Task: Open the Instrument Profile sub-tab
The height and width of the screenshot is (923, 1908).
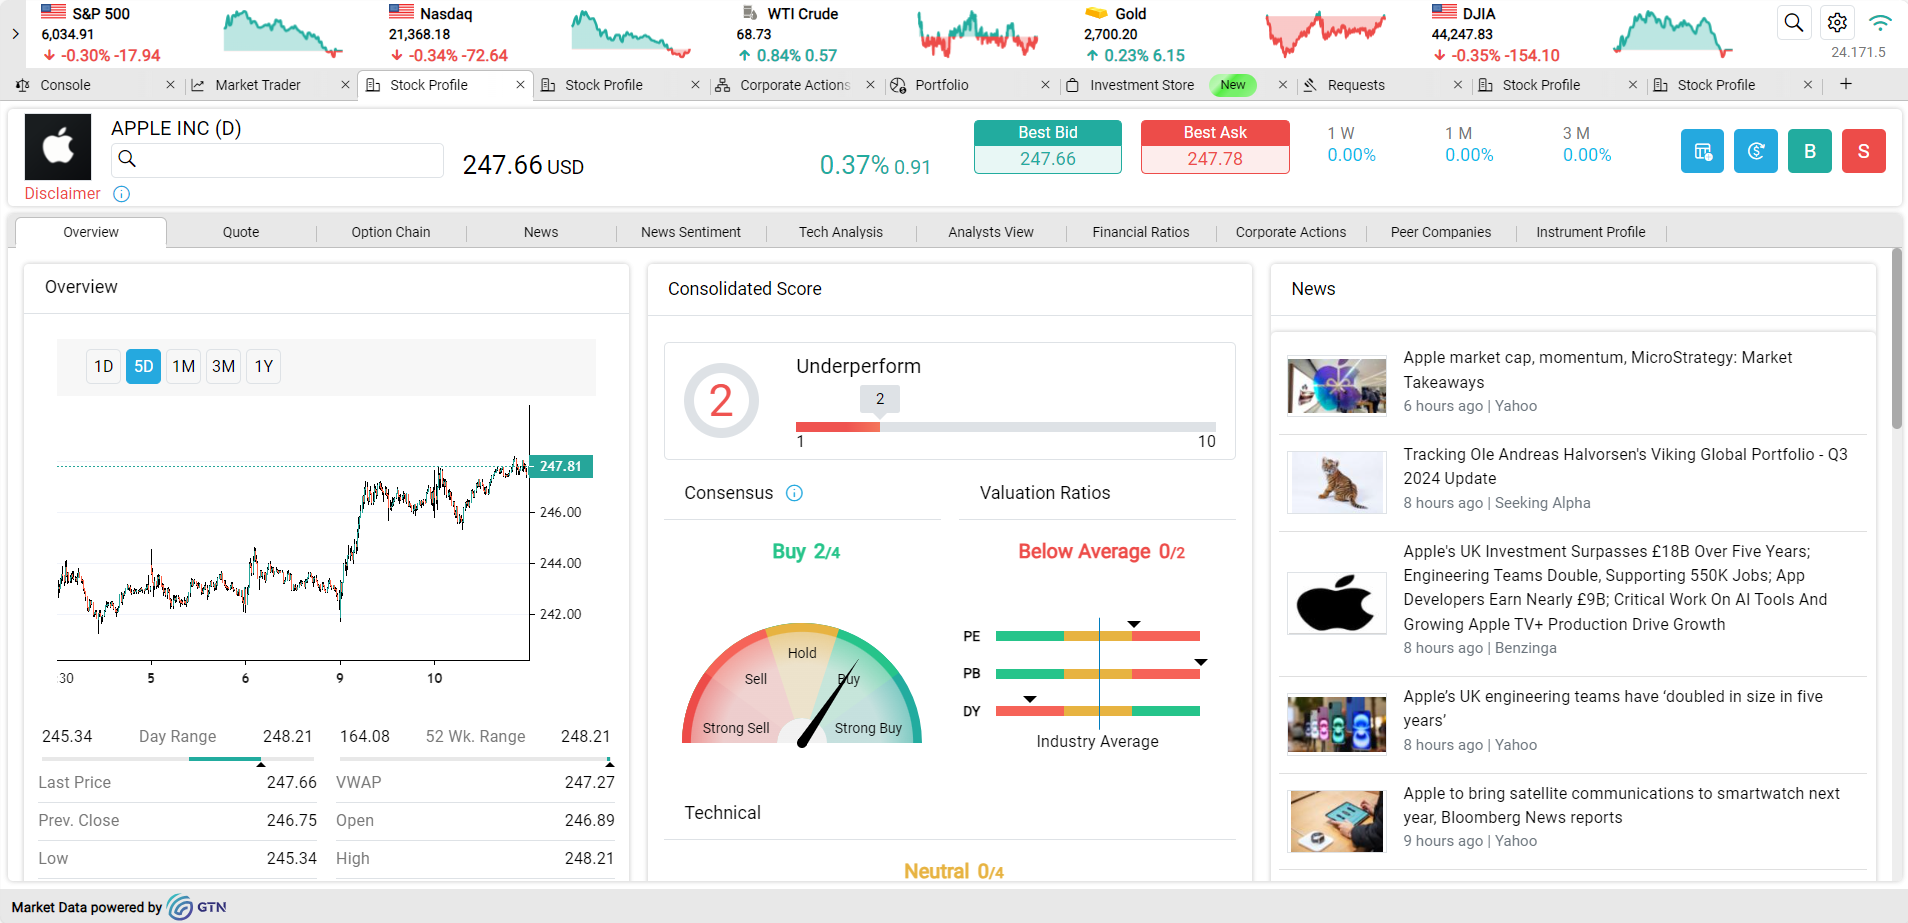Action: 1591,232
